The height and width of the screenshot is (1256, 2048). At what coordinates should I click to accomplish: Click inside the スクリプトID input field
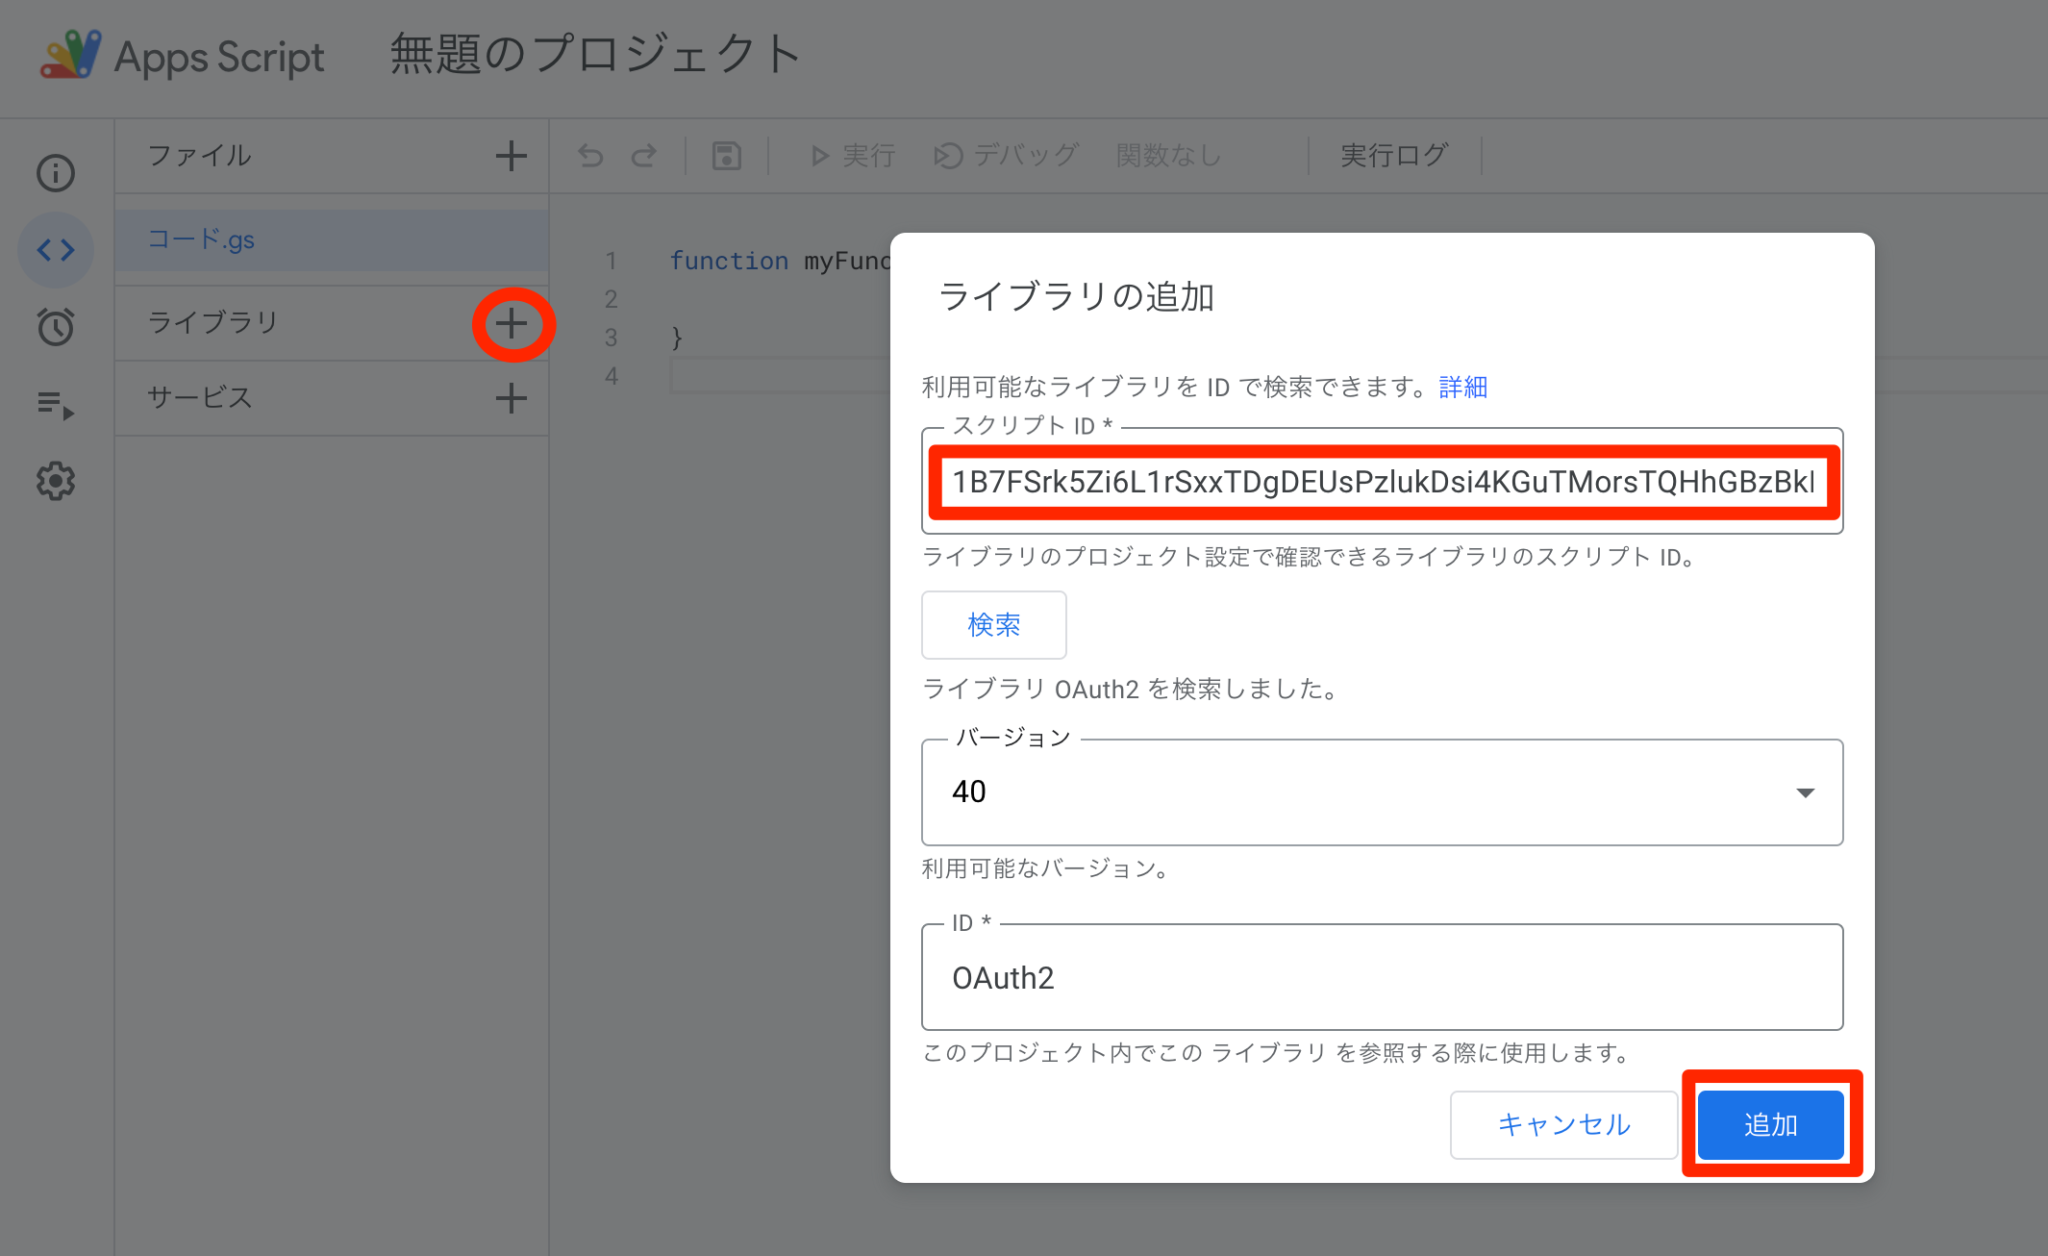pyautogui.click(x=1383, y=483)
